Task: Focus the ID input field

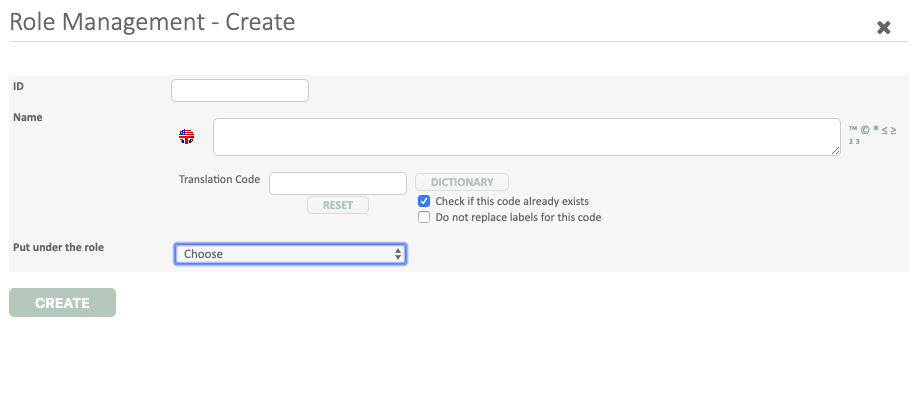Action: coord(240,91)
